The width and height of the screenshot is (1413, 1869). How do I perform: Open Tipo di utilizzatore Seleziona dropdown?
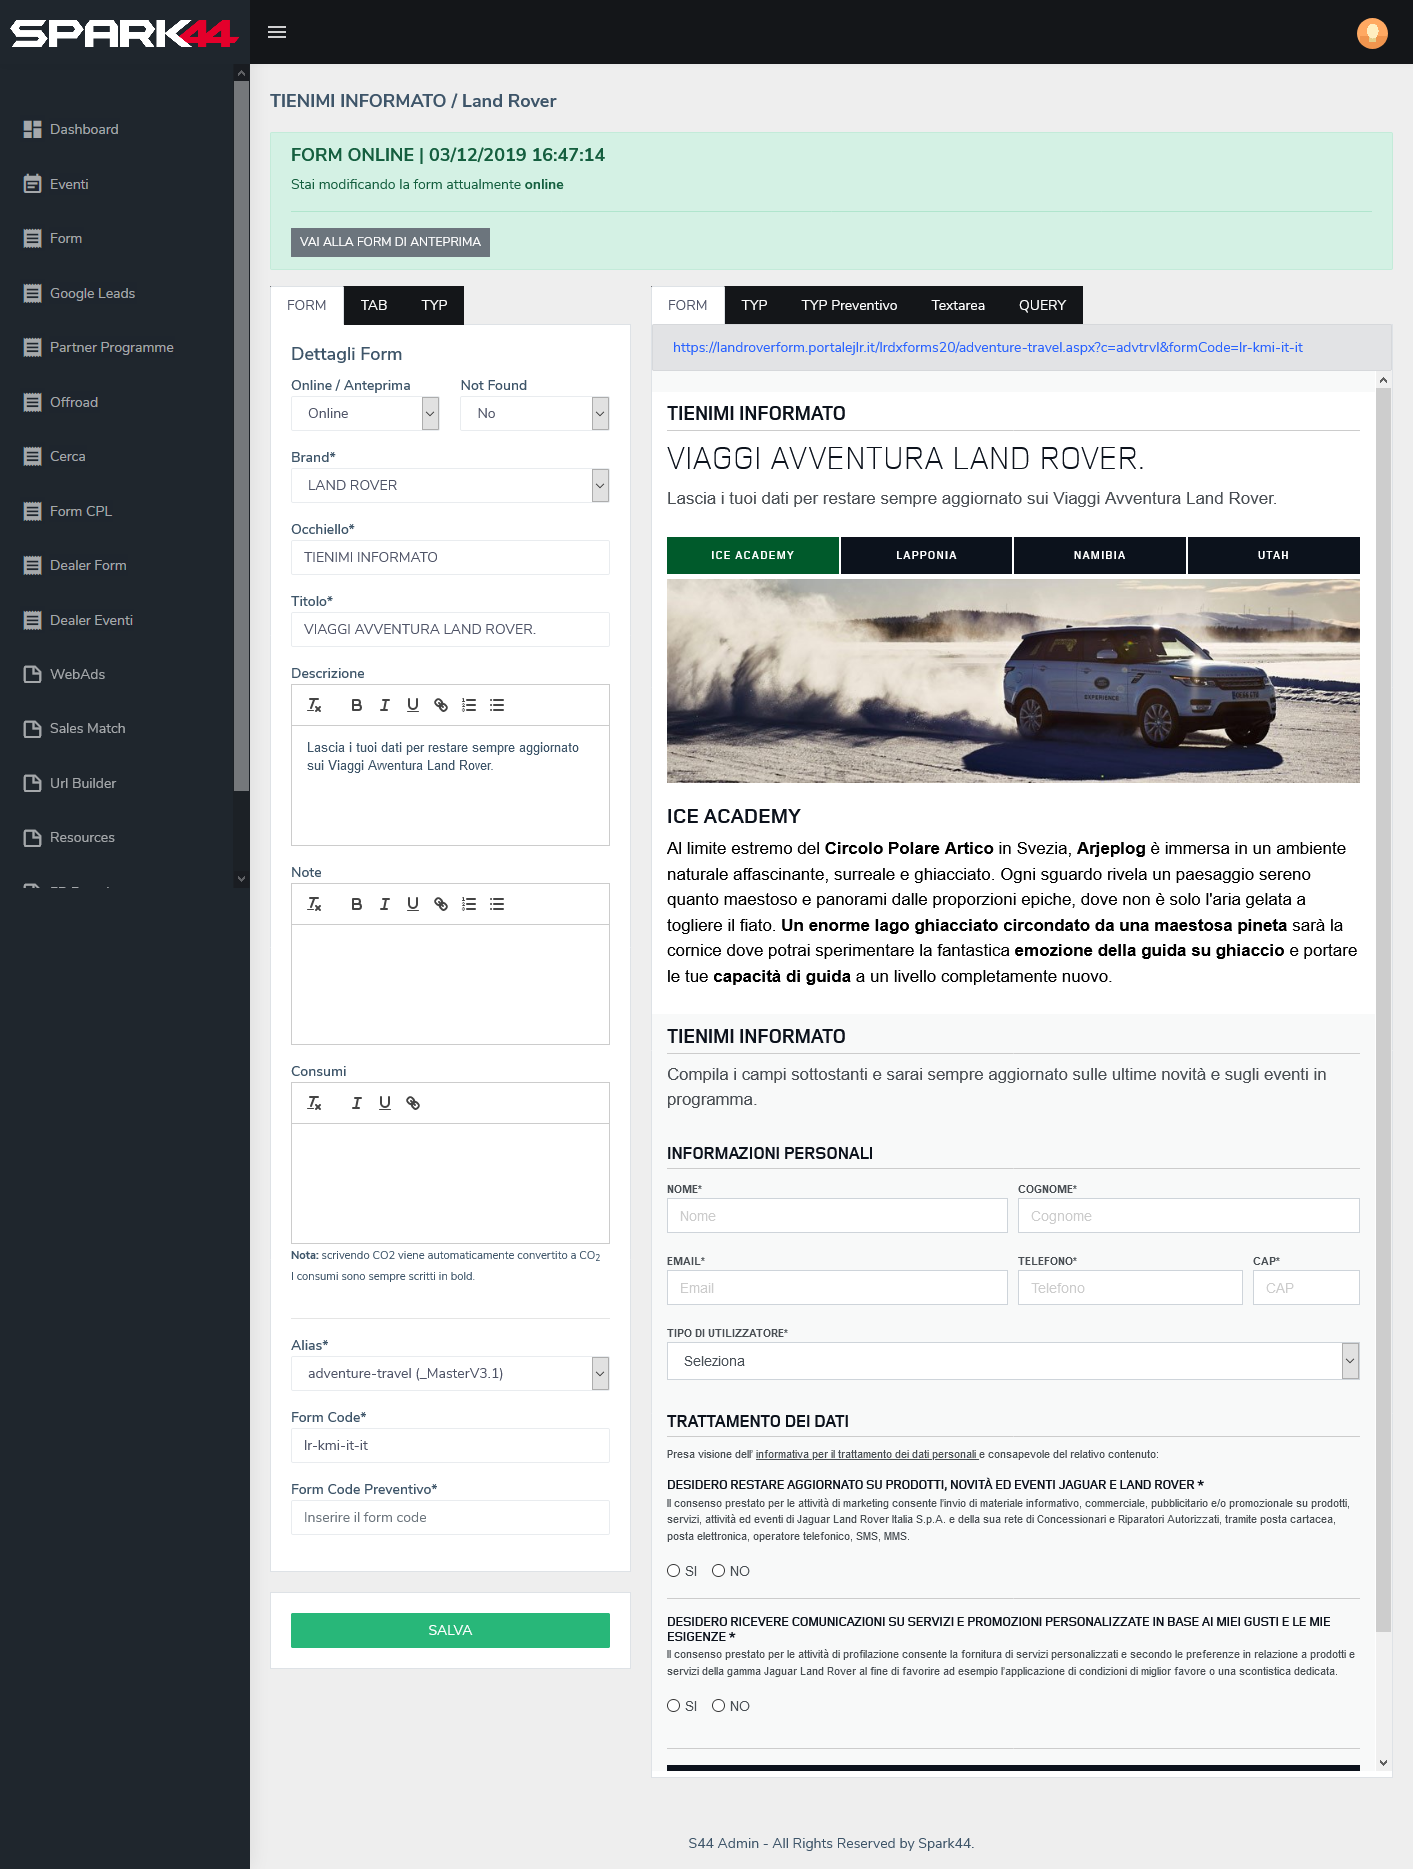(x=1013, y=1361)
